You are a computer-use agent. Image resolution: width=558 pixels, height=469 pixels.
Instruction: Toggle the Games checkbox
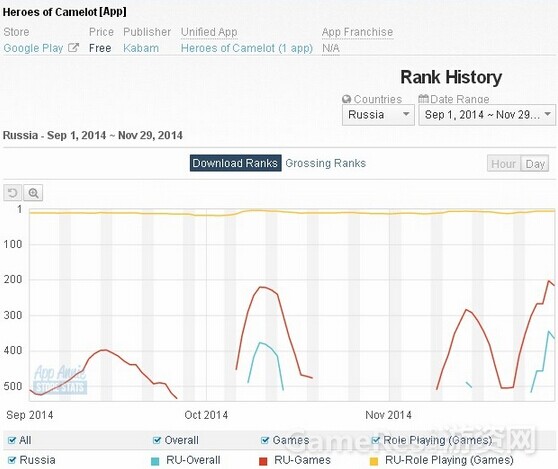[x=265, y=440]
